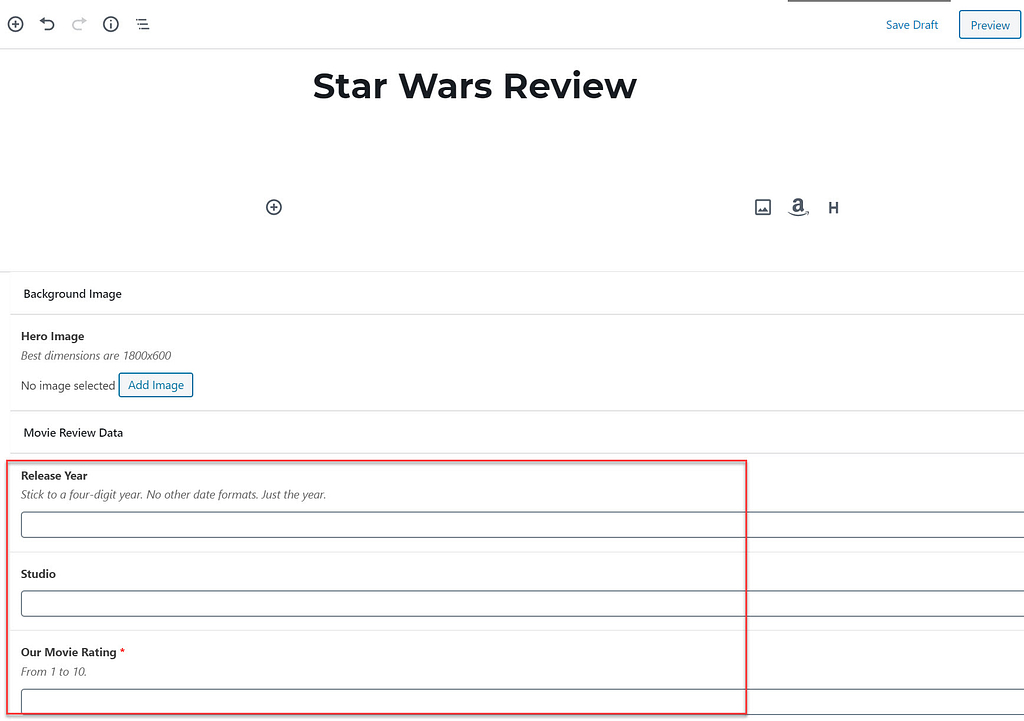Open the block navigation list icon

coord(142,24)
